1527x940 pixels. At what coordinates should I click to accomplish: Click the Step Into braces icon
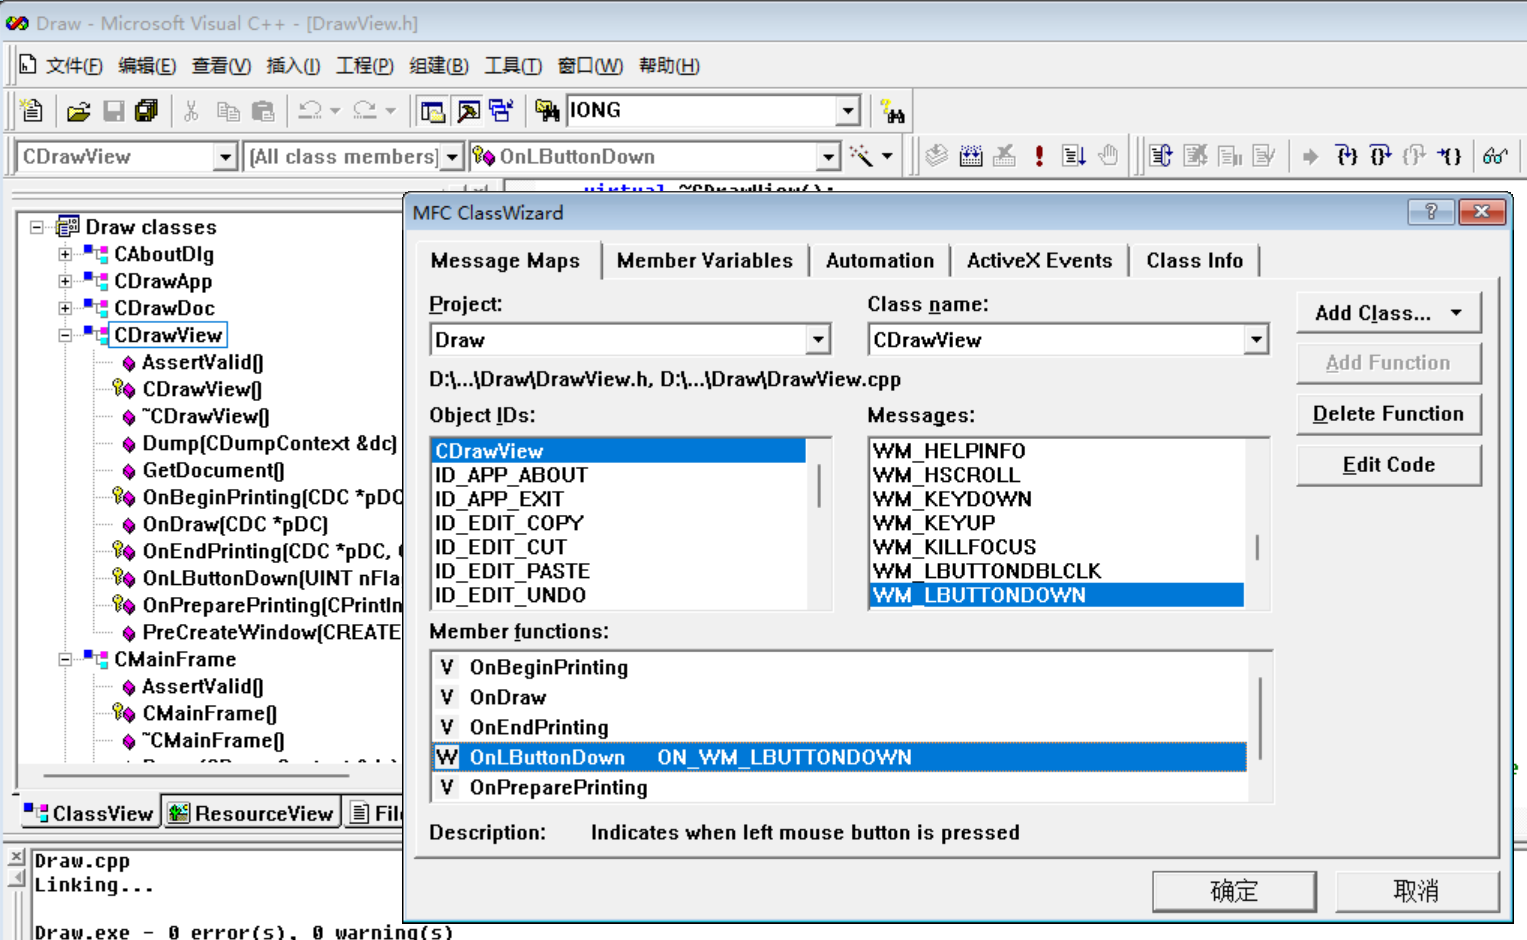tap(1346, 156)
